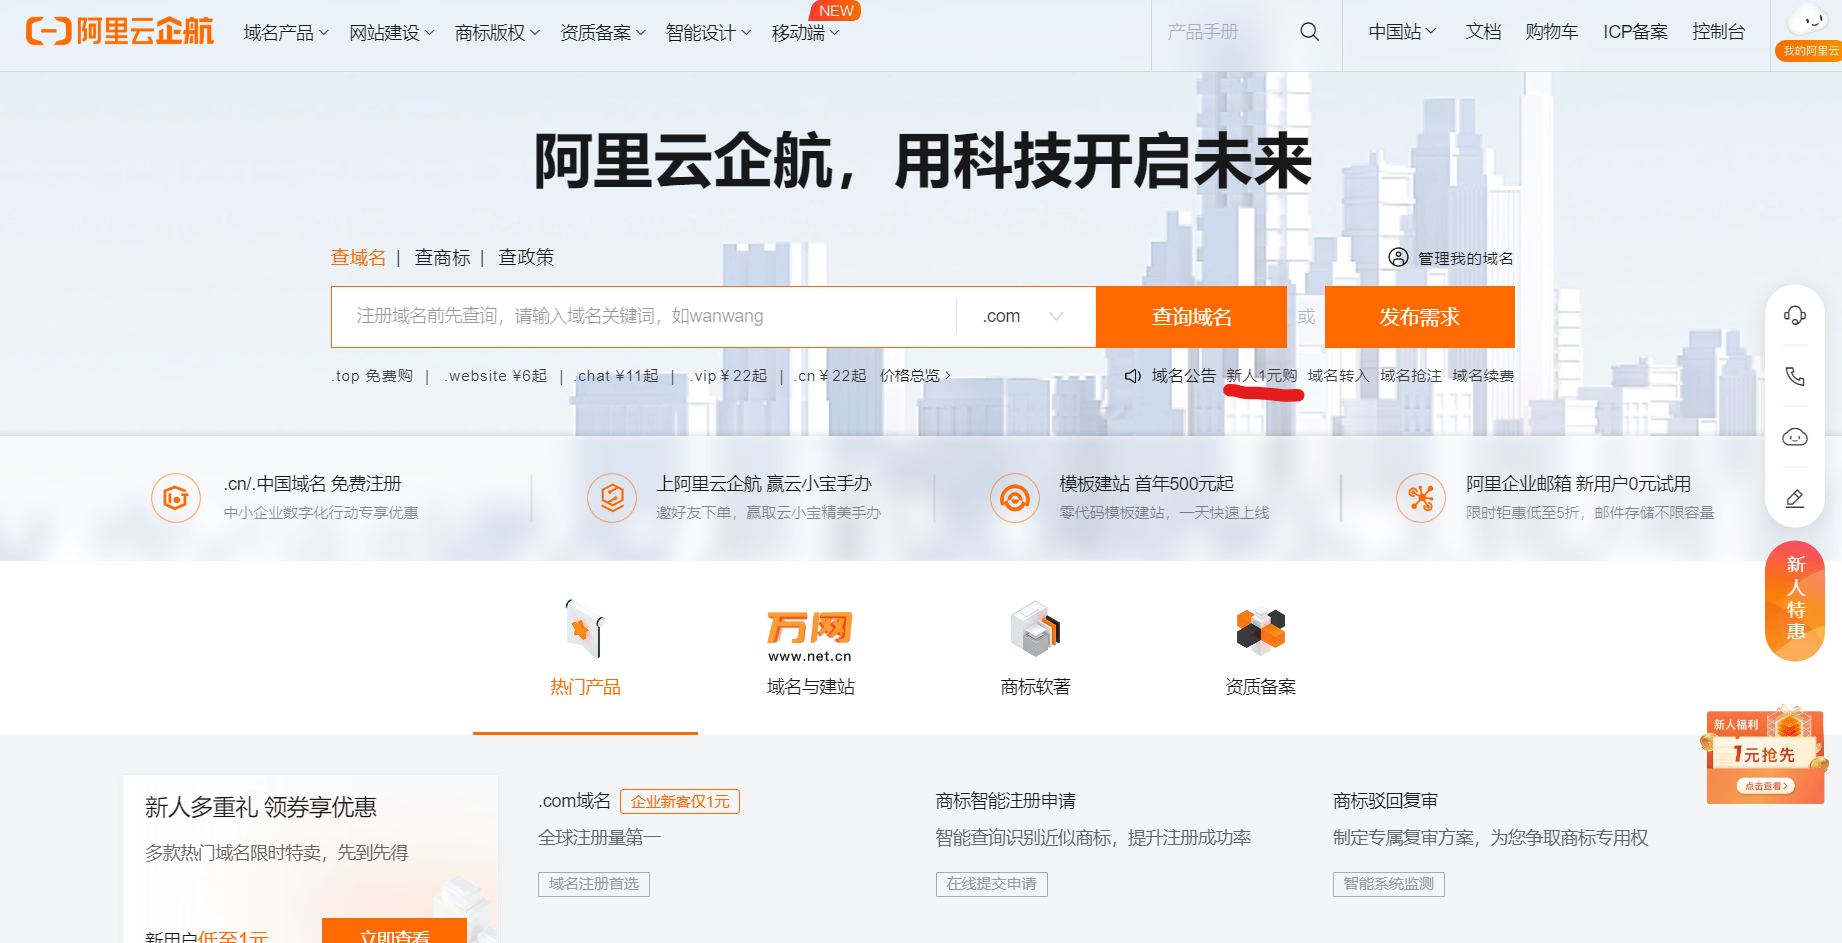
Task: Select the 商标软著 category tab
Action: pyautogui.click(x=1035, y=650)
